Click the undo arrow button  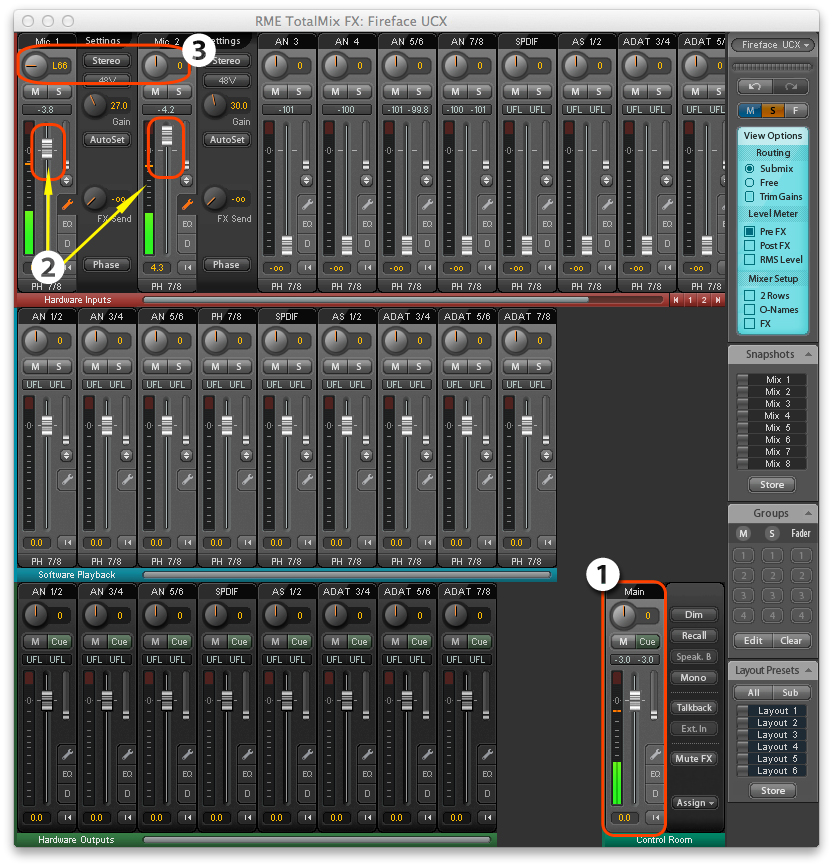click(753, 87)
